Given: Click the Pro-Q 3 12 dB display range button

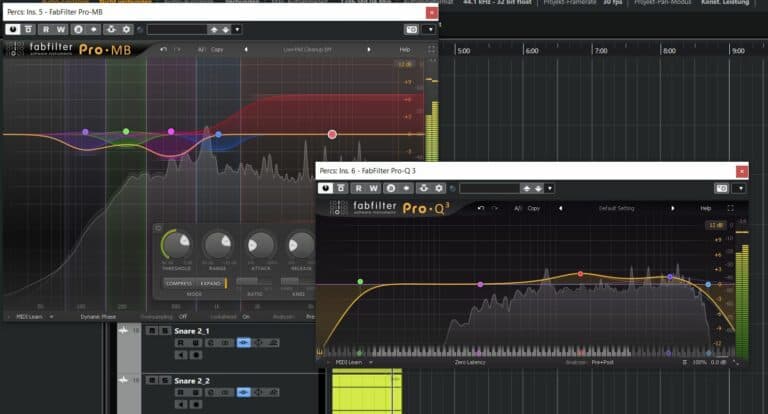Looking at the screenshot, I should point(715,225).
